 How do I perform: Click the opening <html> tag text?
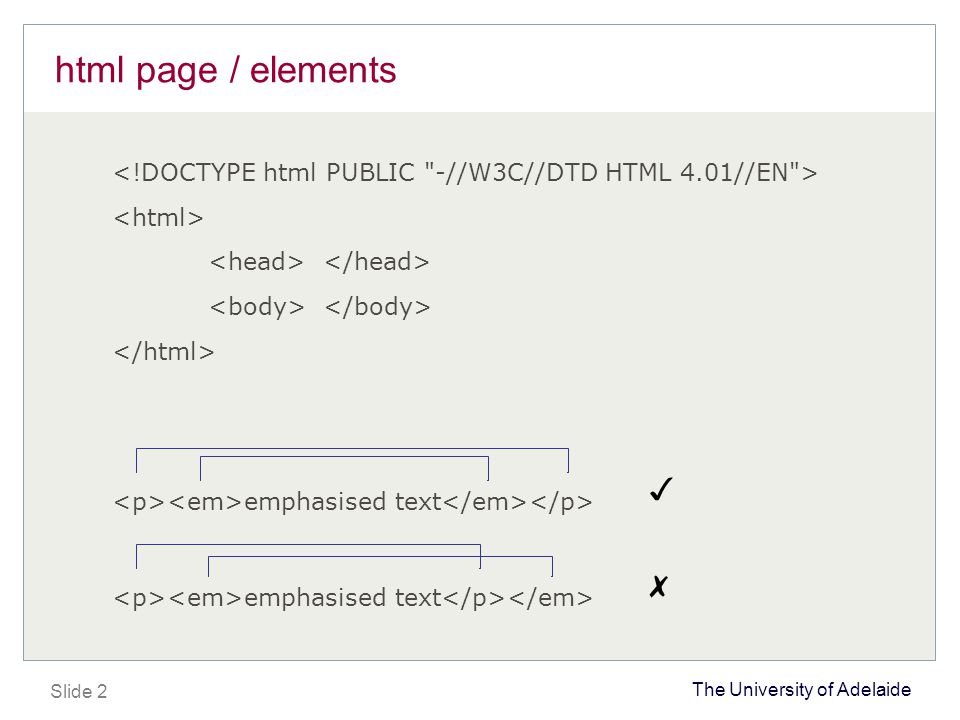[x=159, y=218]
